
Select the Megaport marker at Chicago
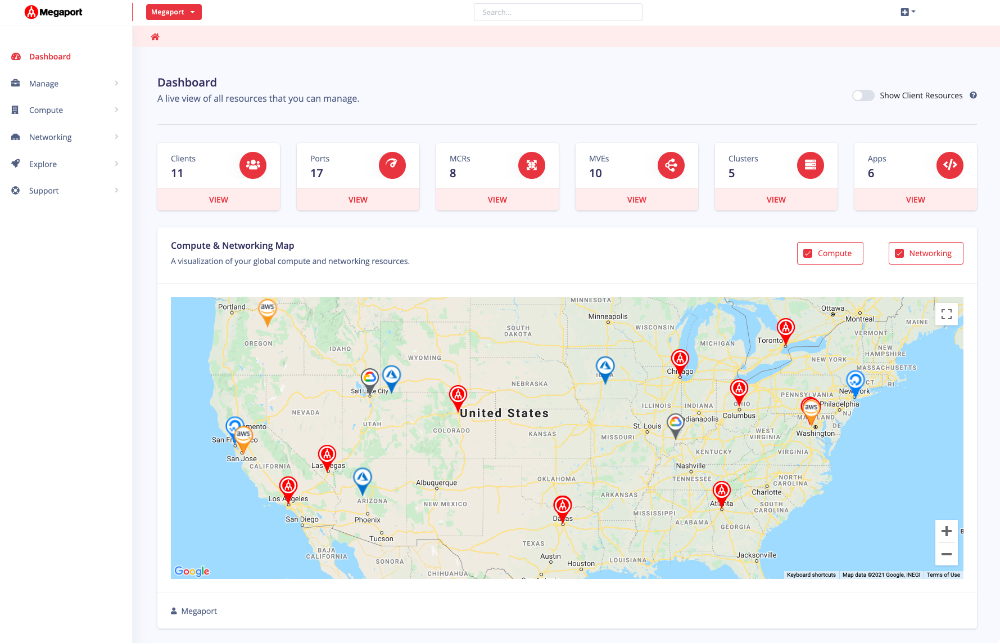point(680,363)
